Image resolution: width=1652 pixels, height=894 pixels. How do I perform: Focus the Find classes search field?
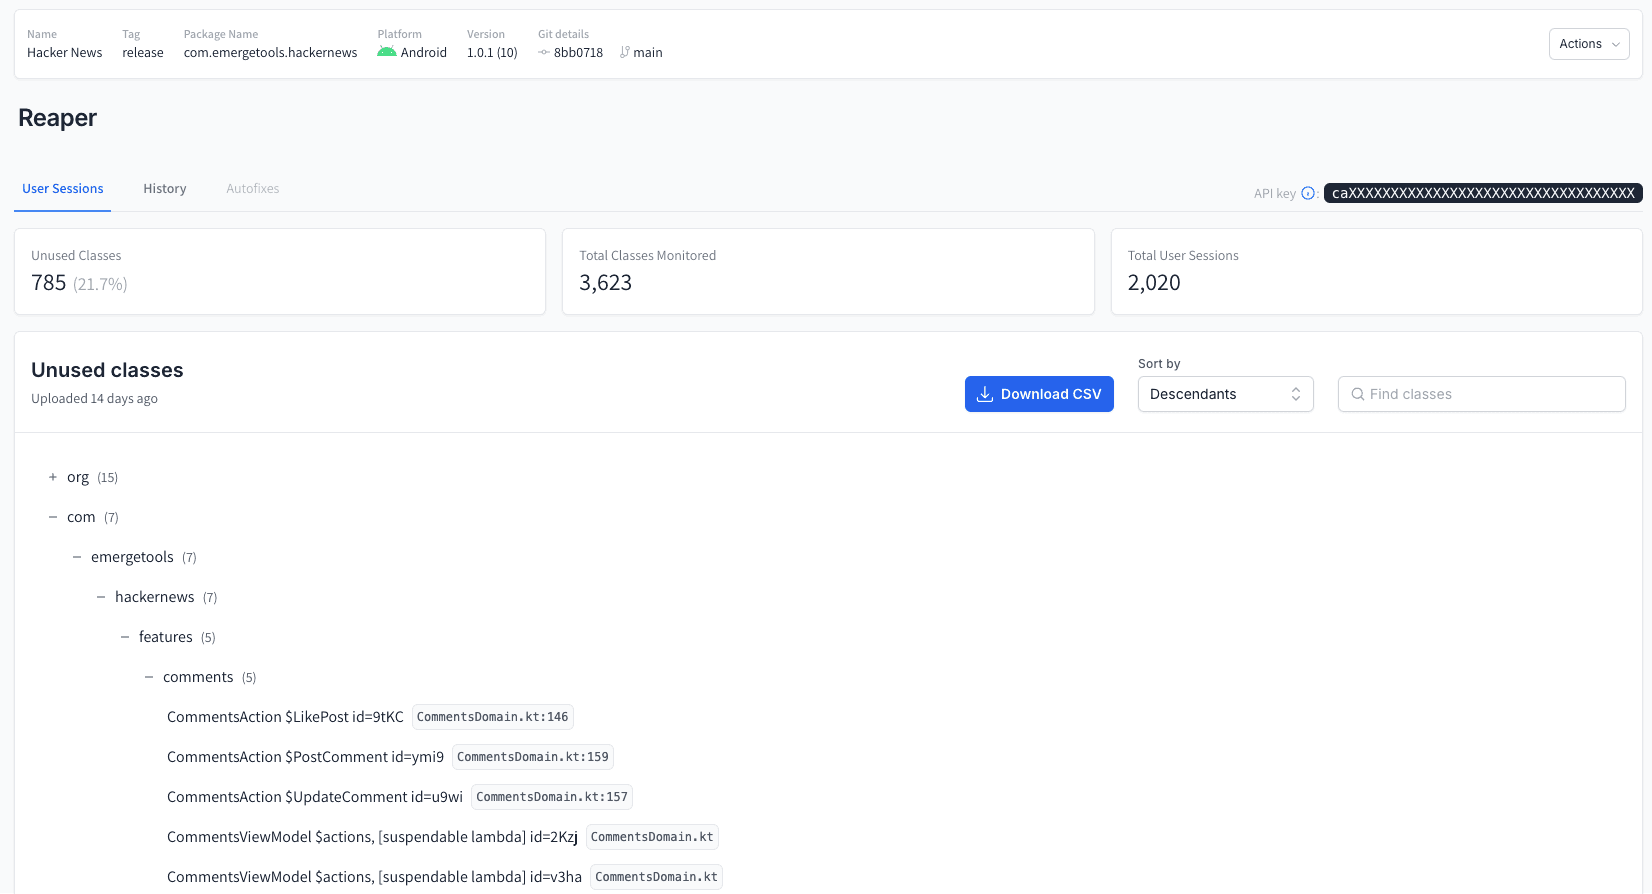(1490, 394)
